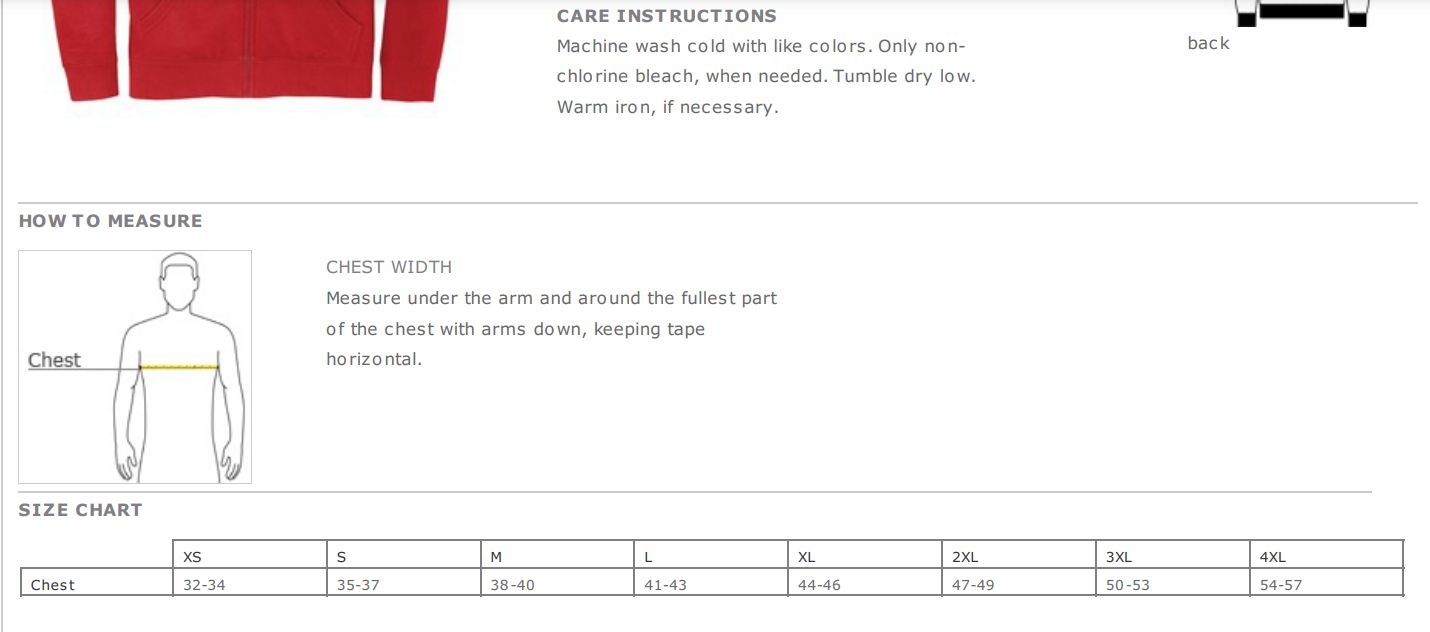Click the yellow chest tape line in diagram

[x=179, y=367]
